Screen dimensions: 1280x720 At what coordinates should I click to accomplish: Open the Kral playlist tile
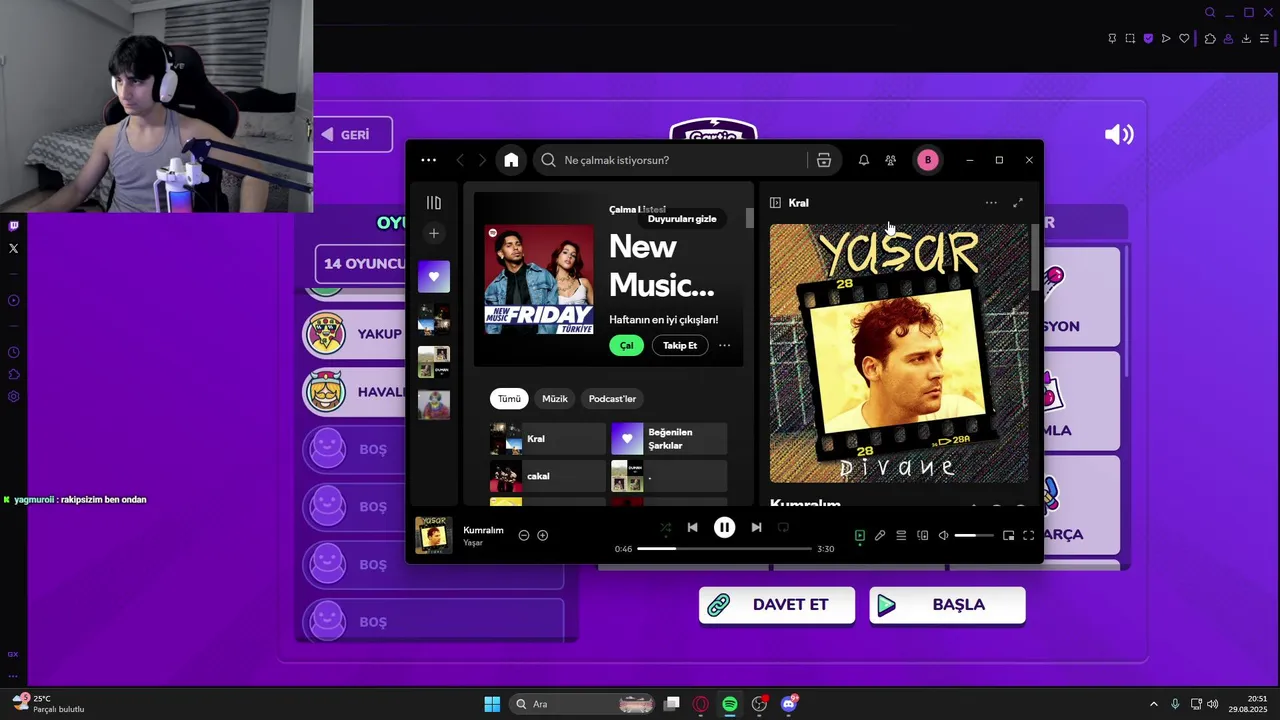(548, 439)
